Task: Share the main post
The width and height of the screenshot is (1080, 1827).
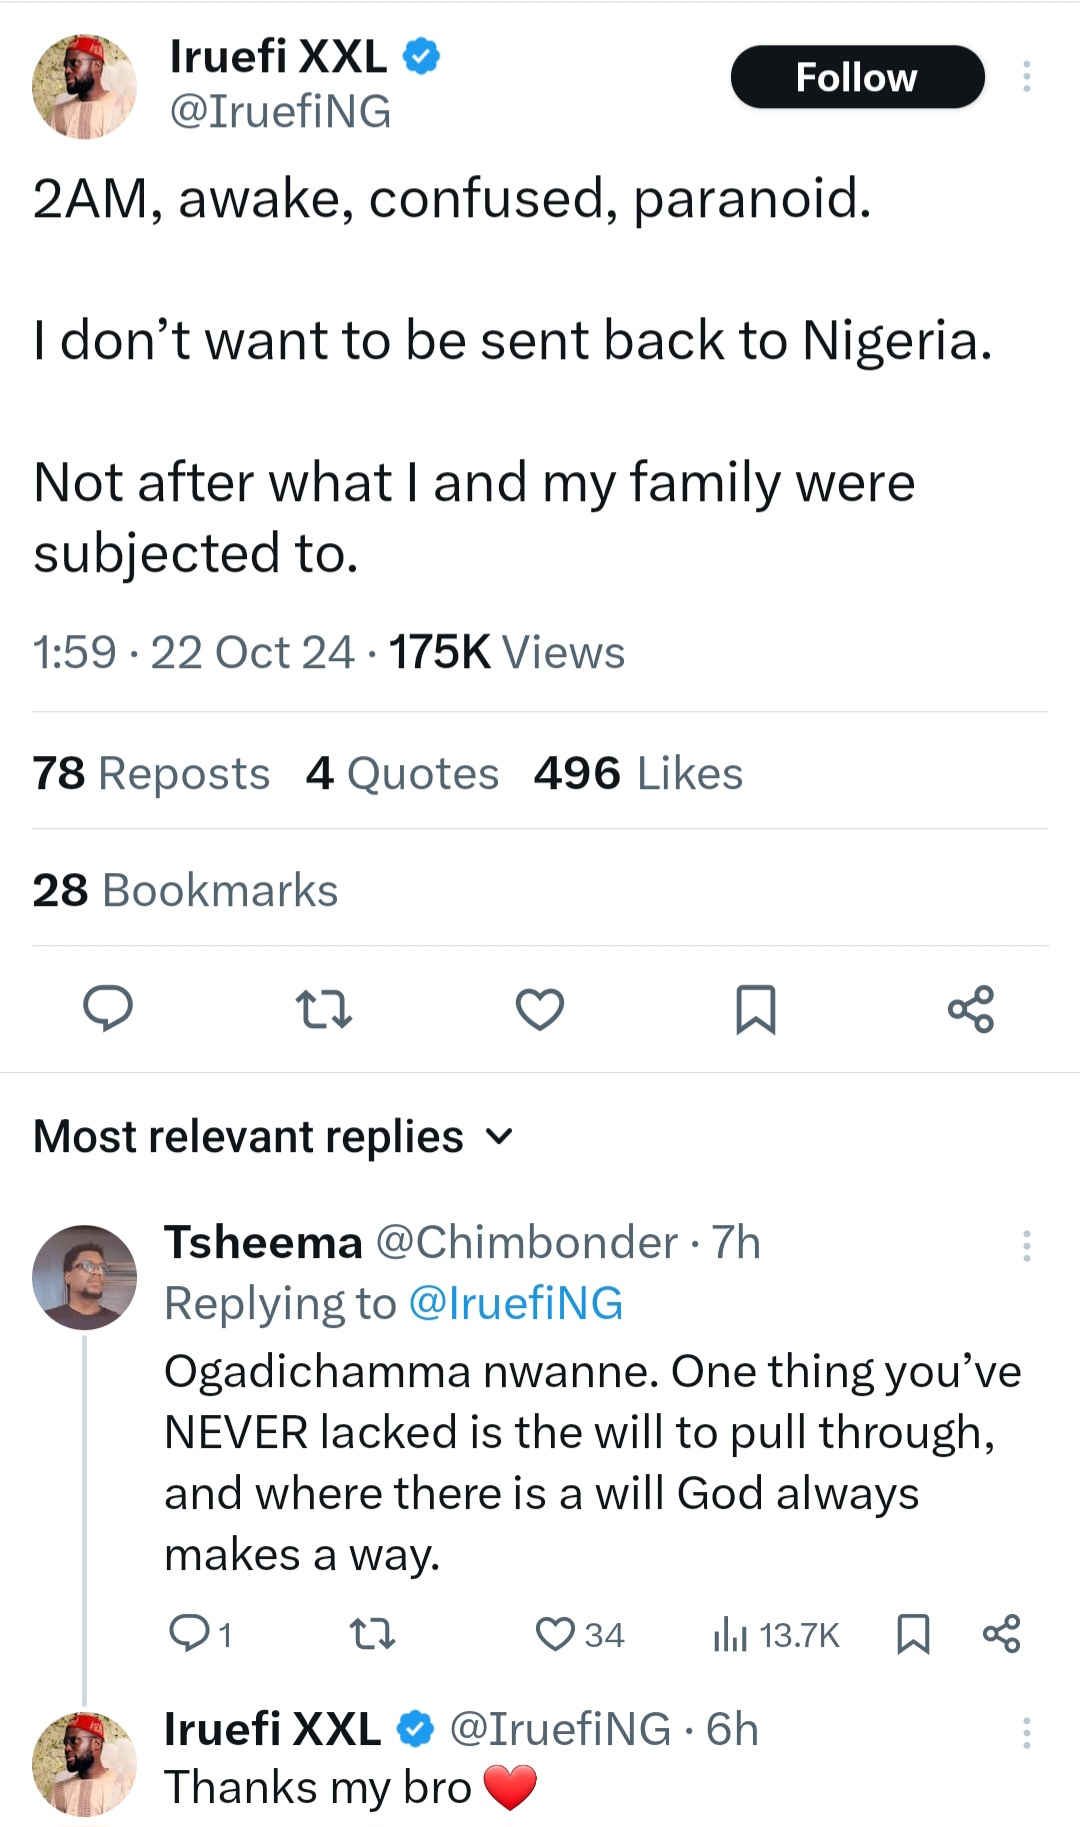Action: click(x=971, y=1008)
